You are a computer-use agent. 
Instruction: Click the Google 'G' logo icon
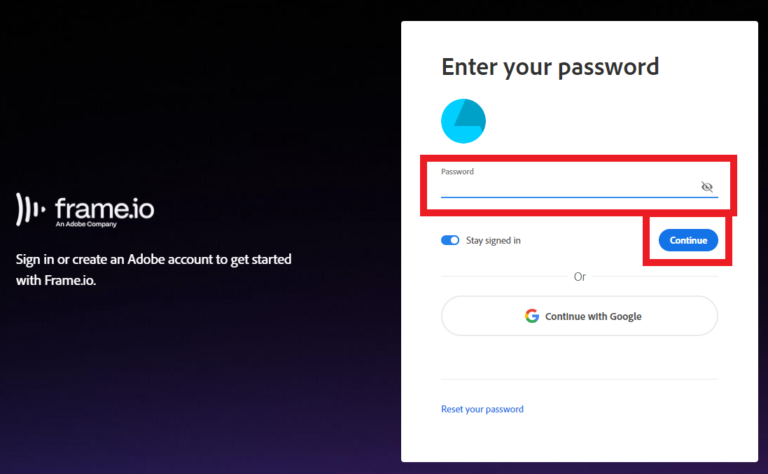[x=532, y=316]
